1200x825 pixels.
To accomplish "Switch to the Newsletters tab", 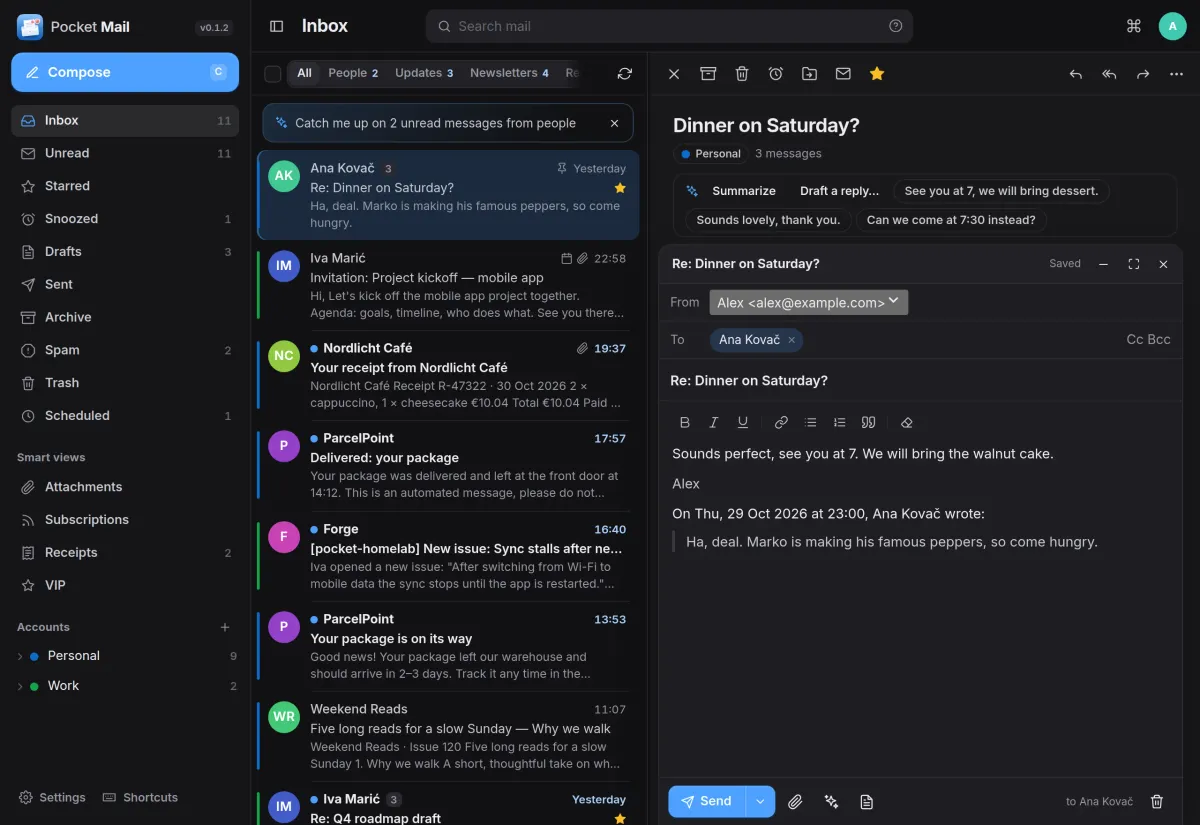I will (x=509, y=73).
